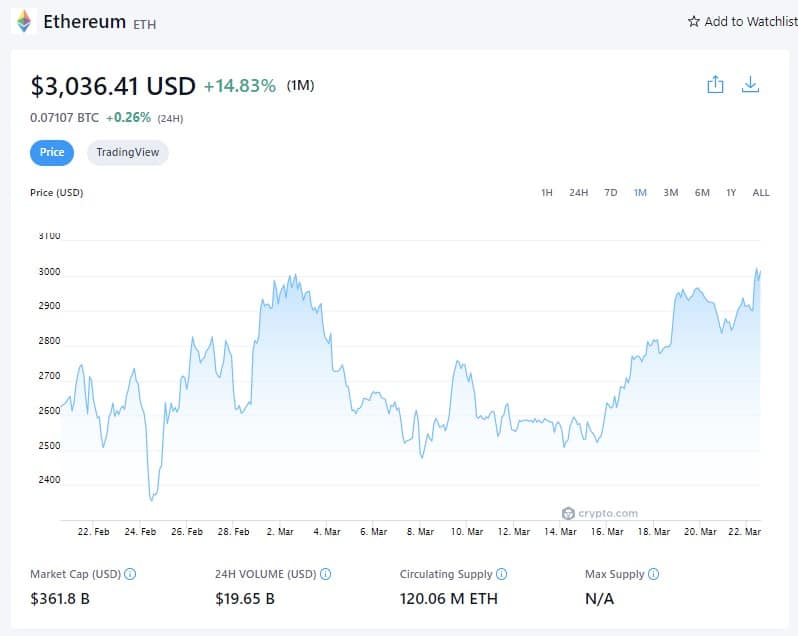Click the Ethereum title text
798x636 pixels.
click(84, 21)
